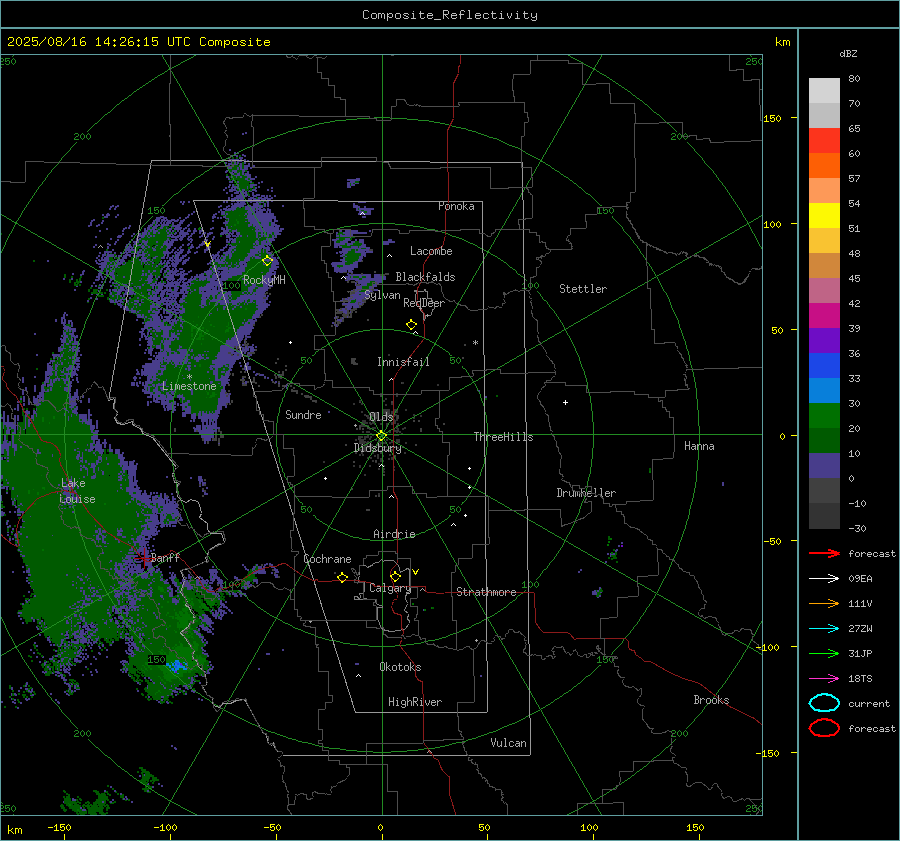Pick the green 31JP arrow icon

pos(824,653)
